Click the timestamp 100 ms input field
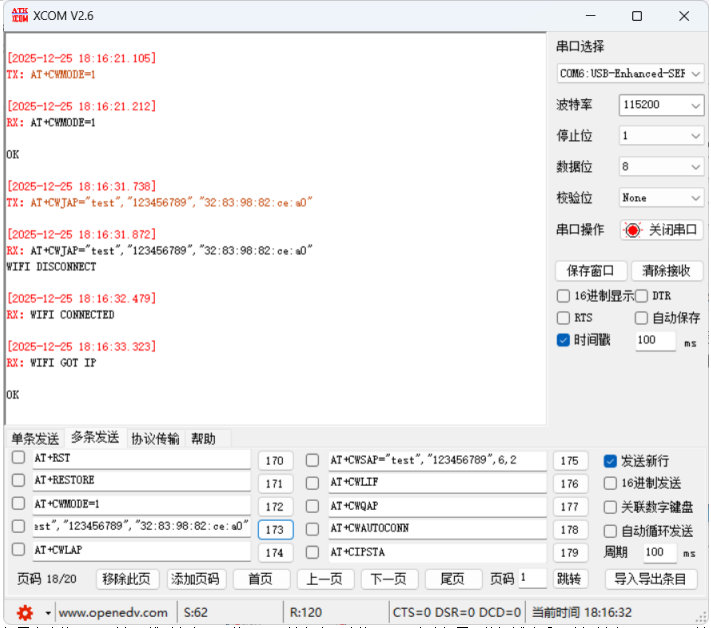 (x=656, y=340)
